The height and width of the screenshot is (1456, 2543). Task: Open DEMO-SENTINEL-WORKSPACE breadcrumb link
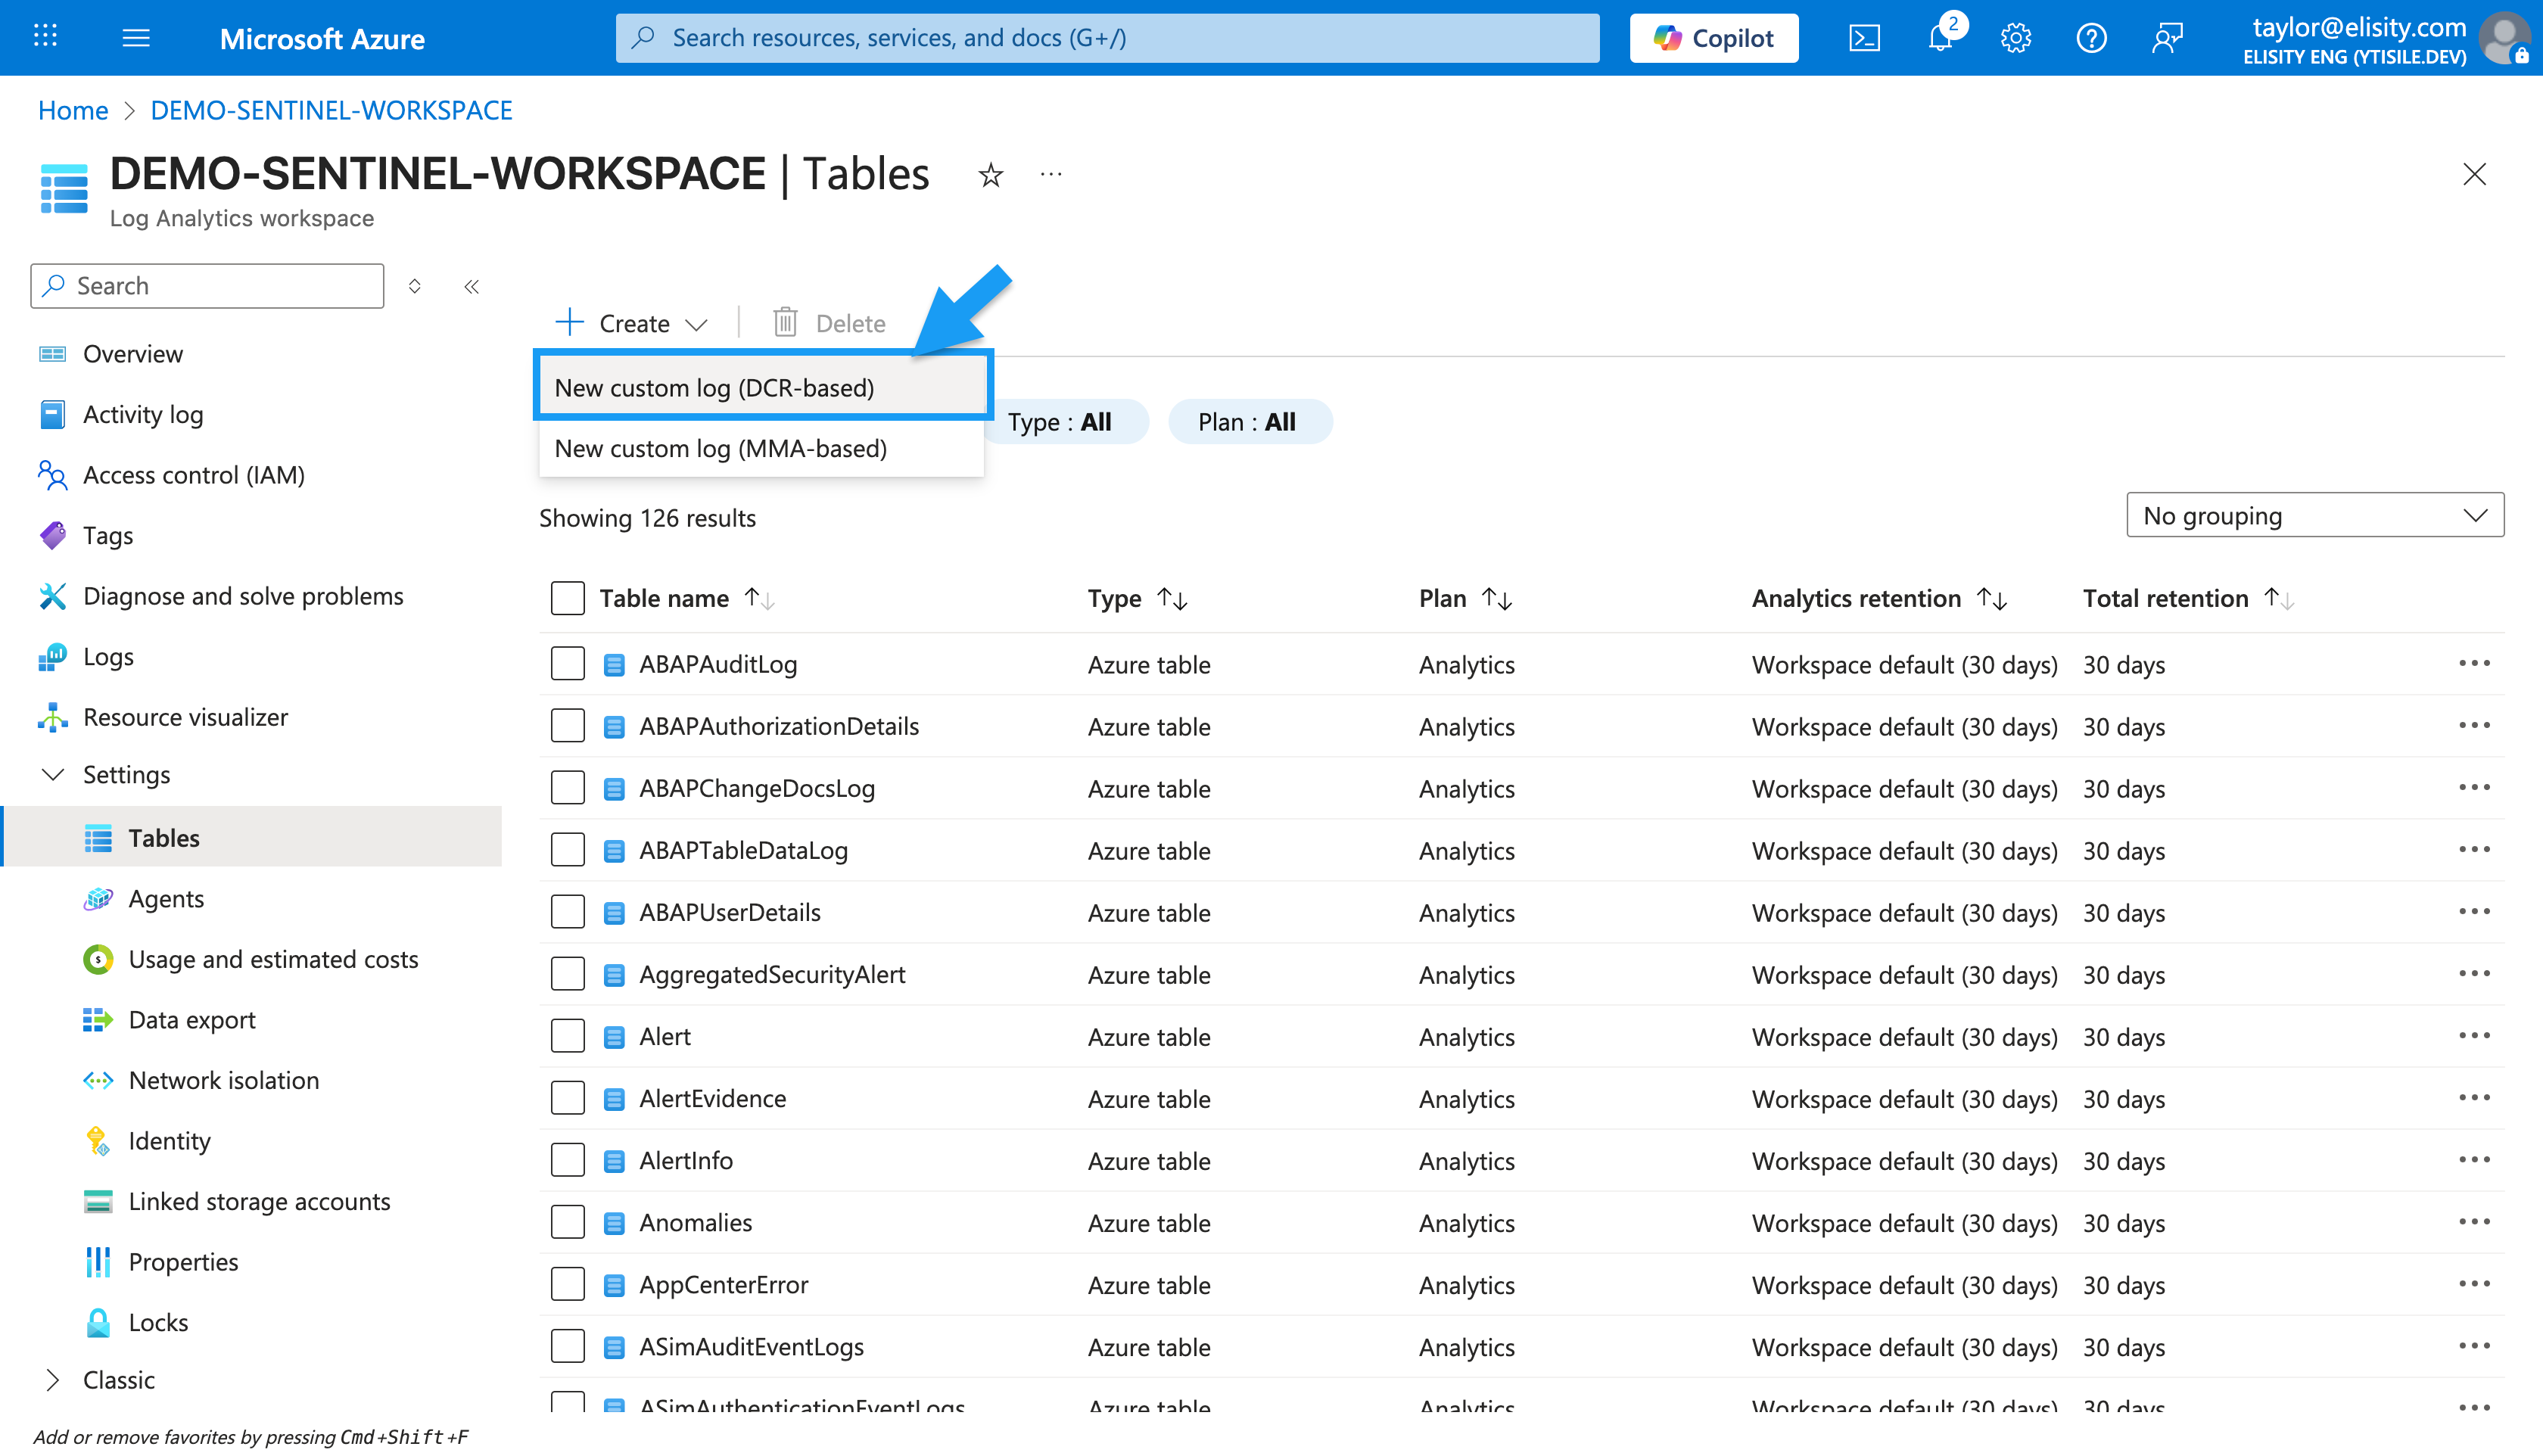coord(331,110)
